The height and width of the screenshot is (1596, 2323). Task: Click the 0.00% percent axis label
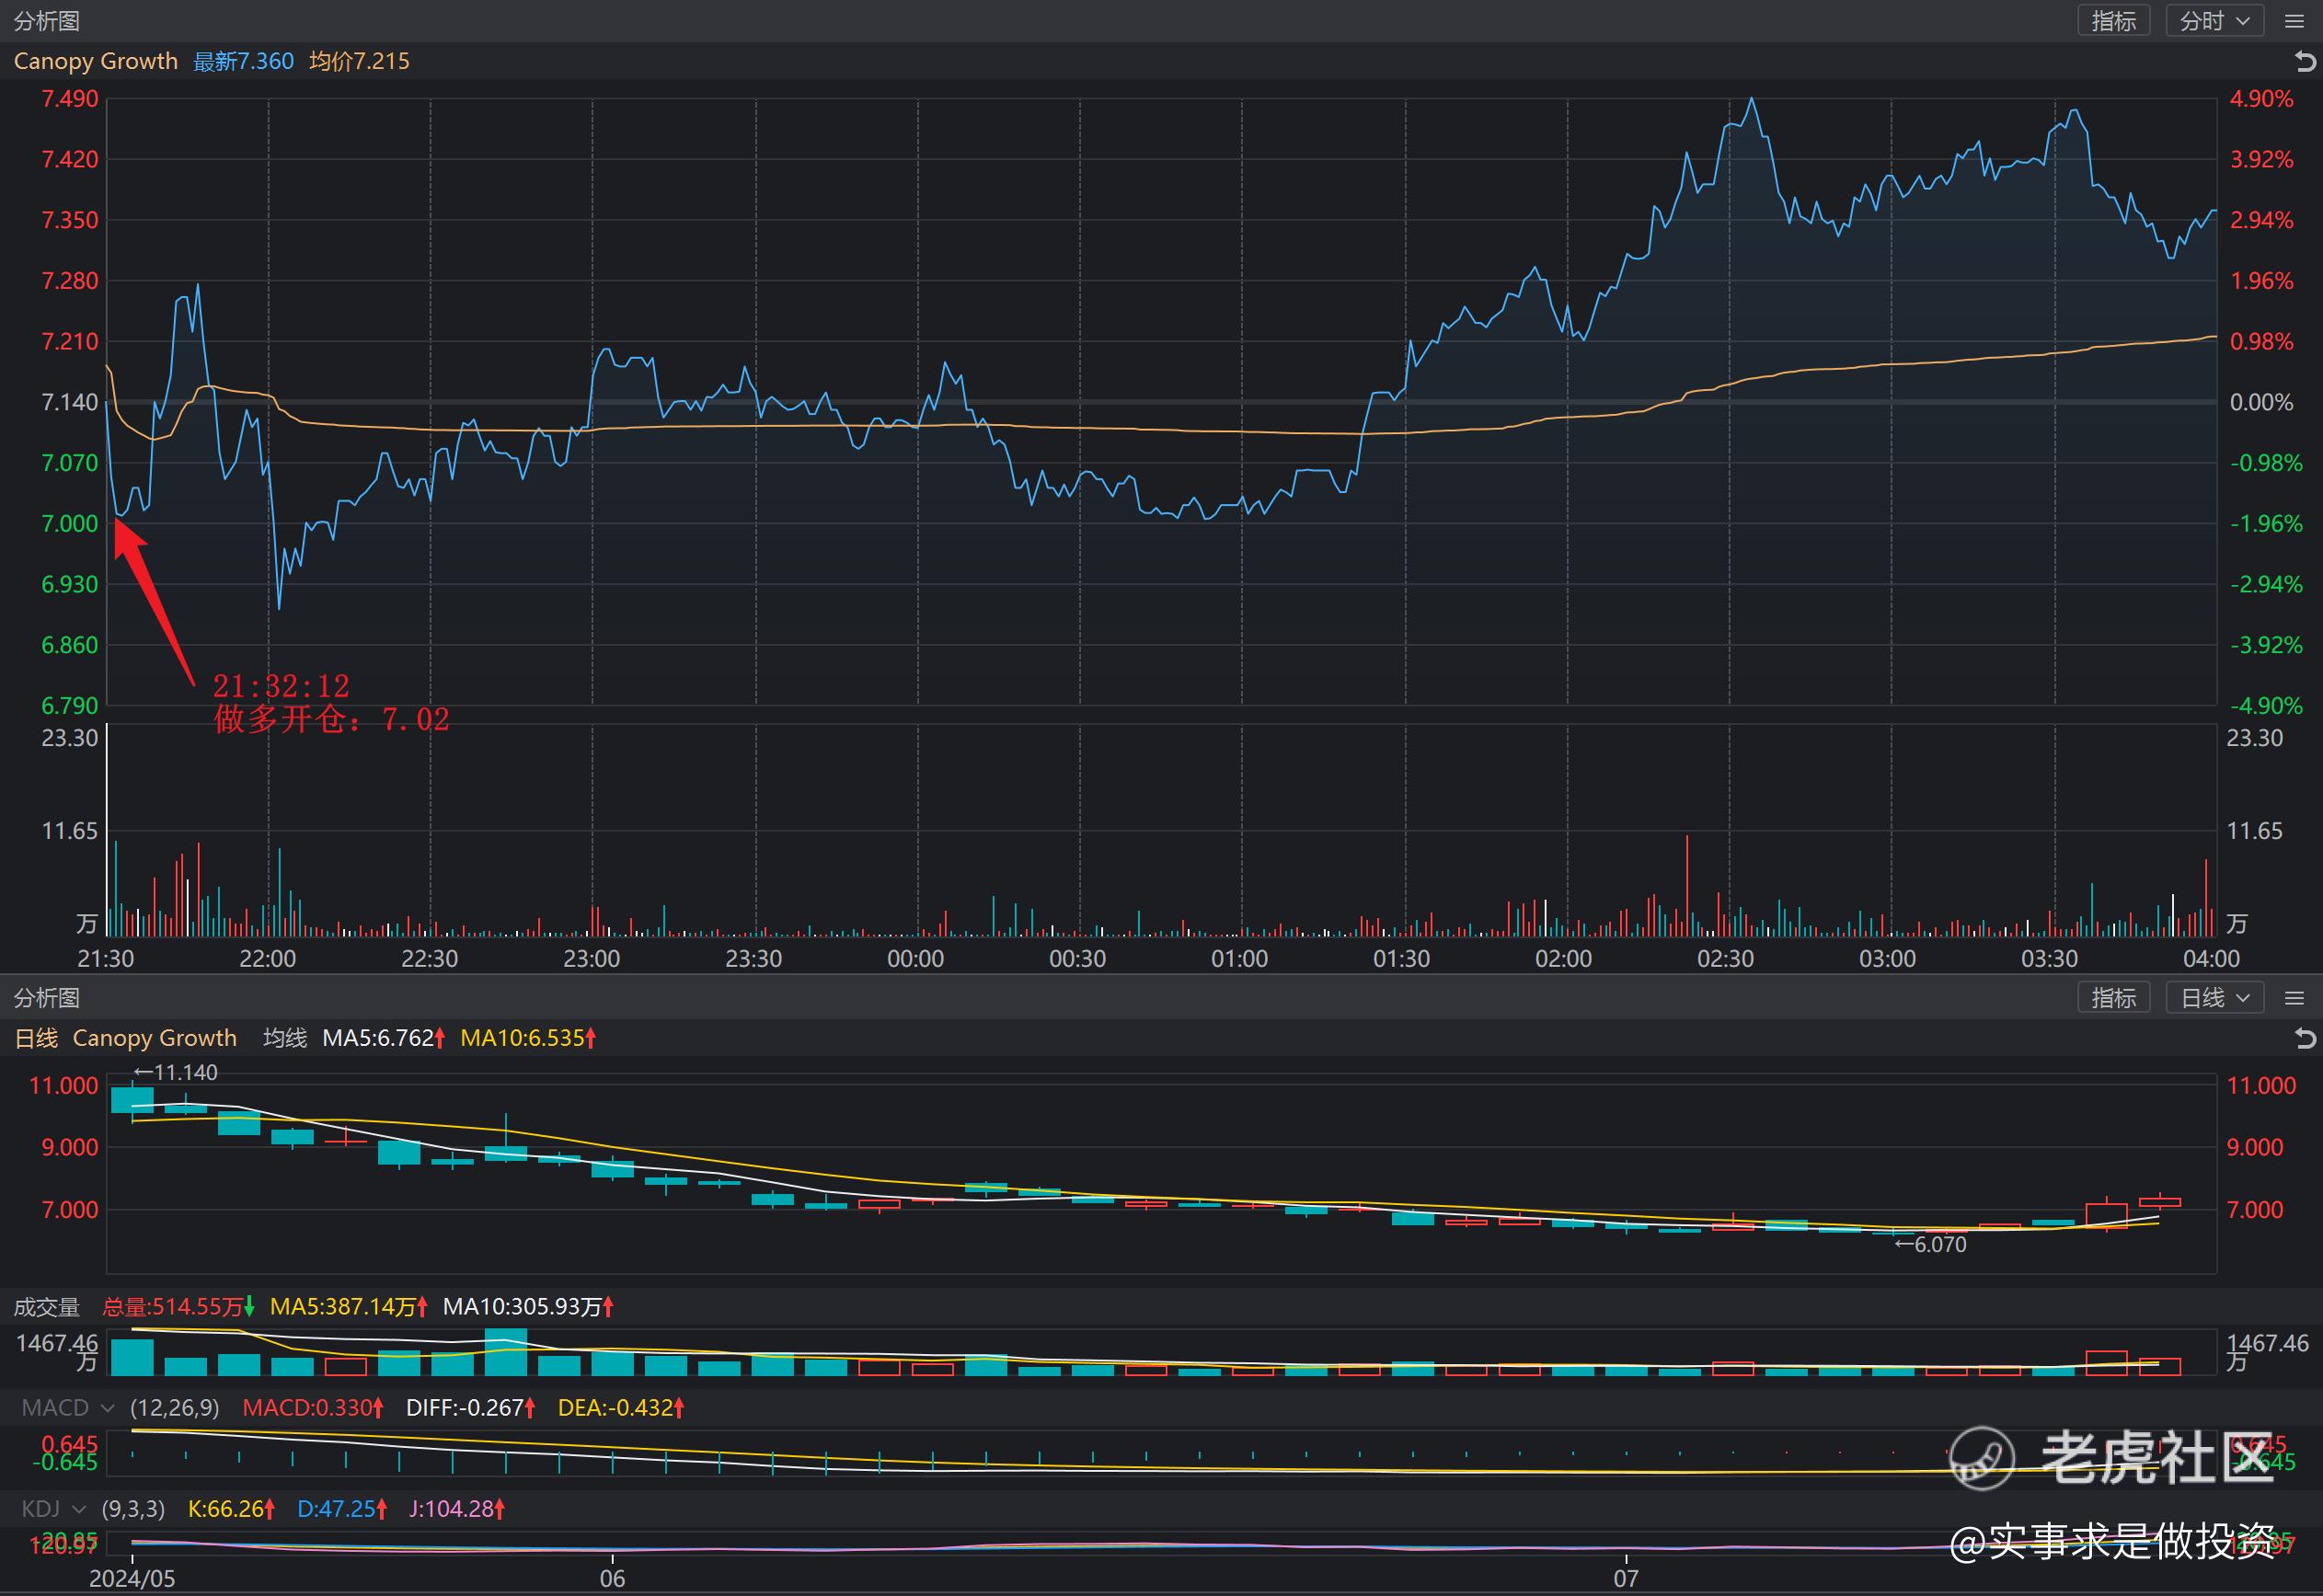coord(2262,403)
